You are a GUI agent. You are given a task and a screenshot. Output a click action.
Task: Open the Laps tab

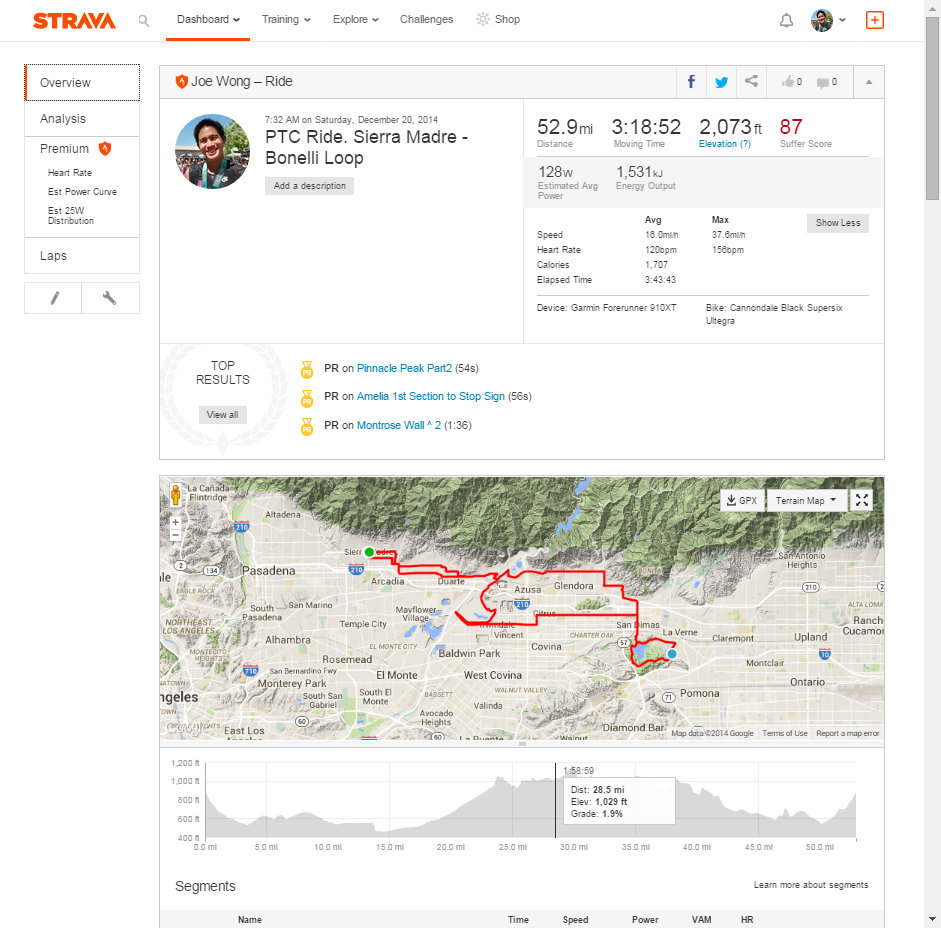pos(54,256)
